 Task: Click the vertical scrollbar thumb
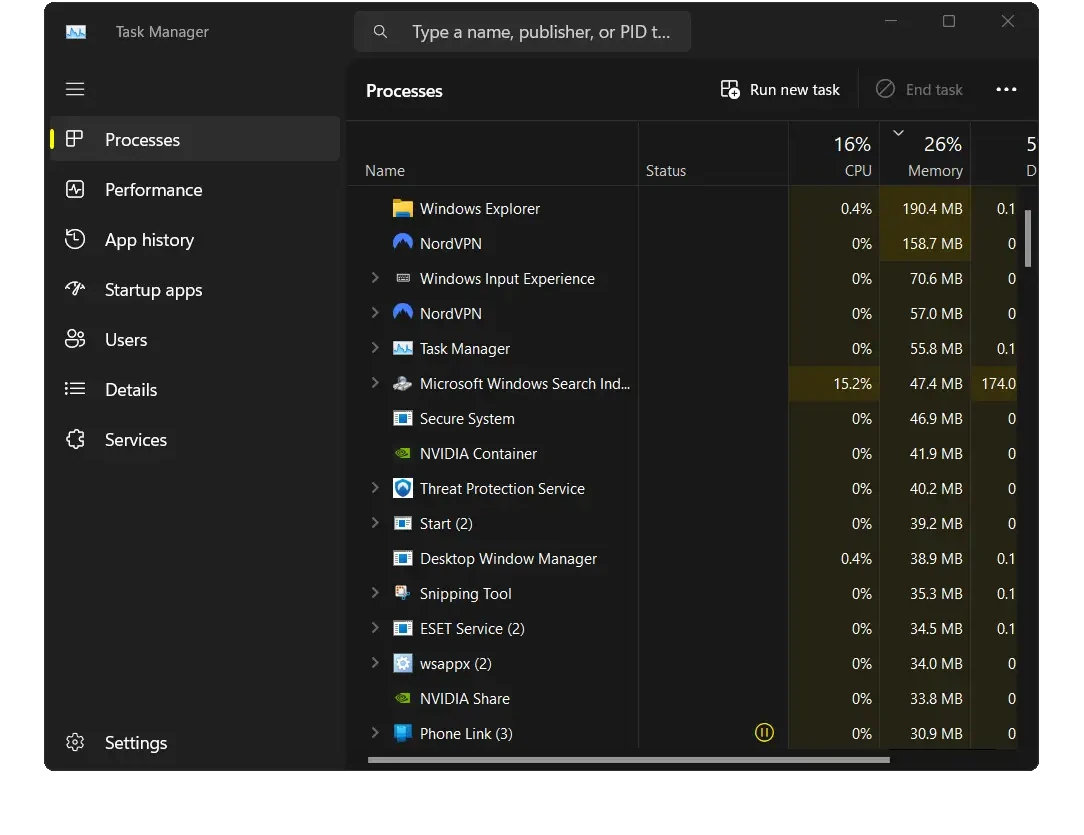(1028, 238)
